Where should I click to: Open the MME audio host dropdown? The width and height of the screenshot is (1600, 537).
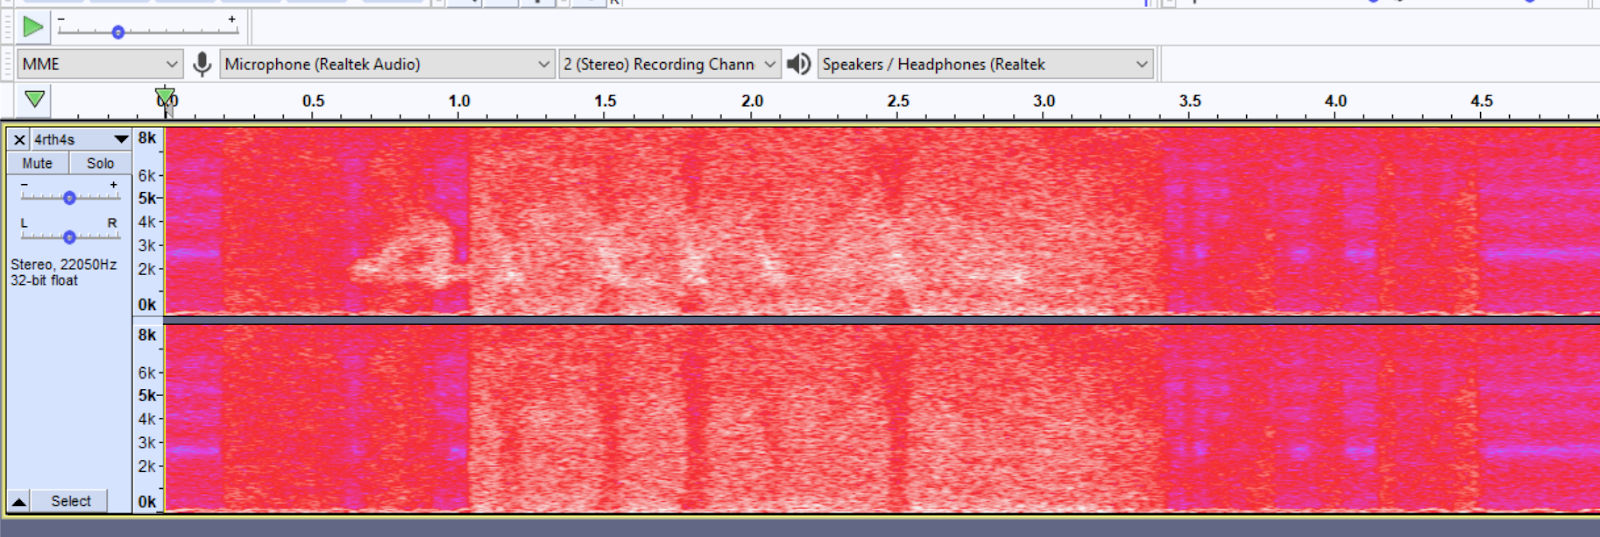tap(100, 64)
